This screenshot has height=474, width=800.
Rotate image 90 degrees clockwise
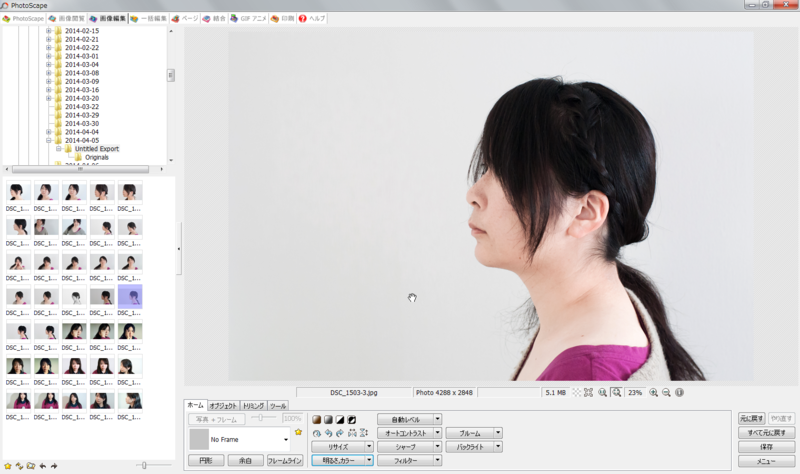(x=340, y=433)
